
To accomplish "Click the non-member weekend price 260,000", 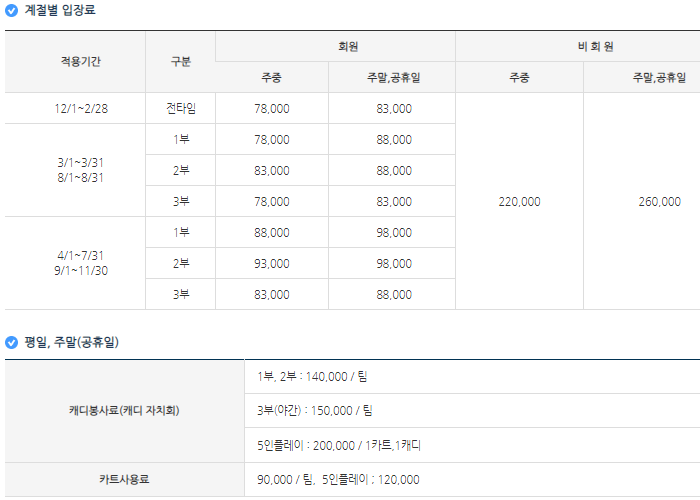I will (659, 201).
